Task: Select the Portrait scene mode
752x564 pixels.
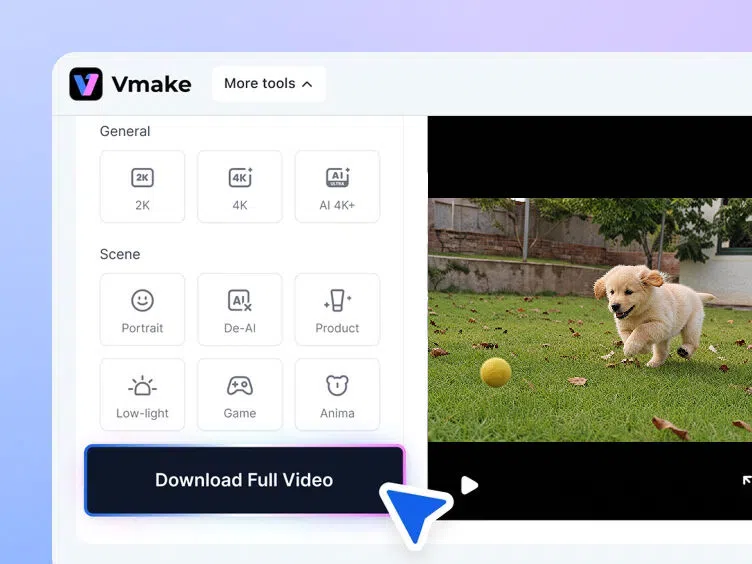Action: tap(142, 309)
